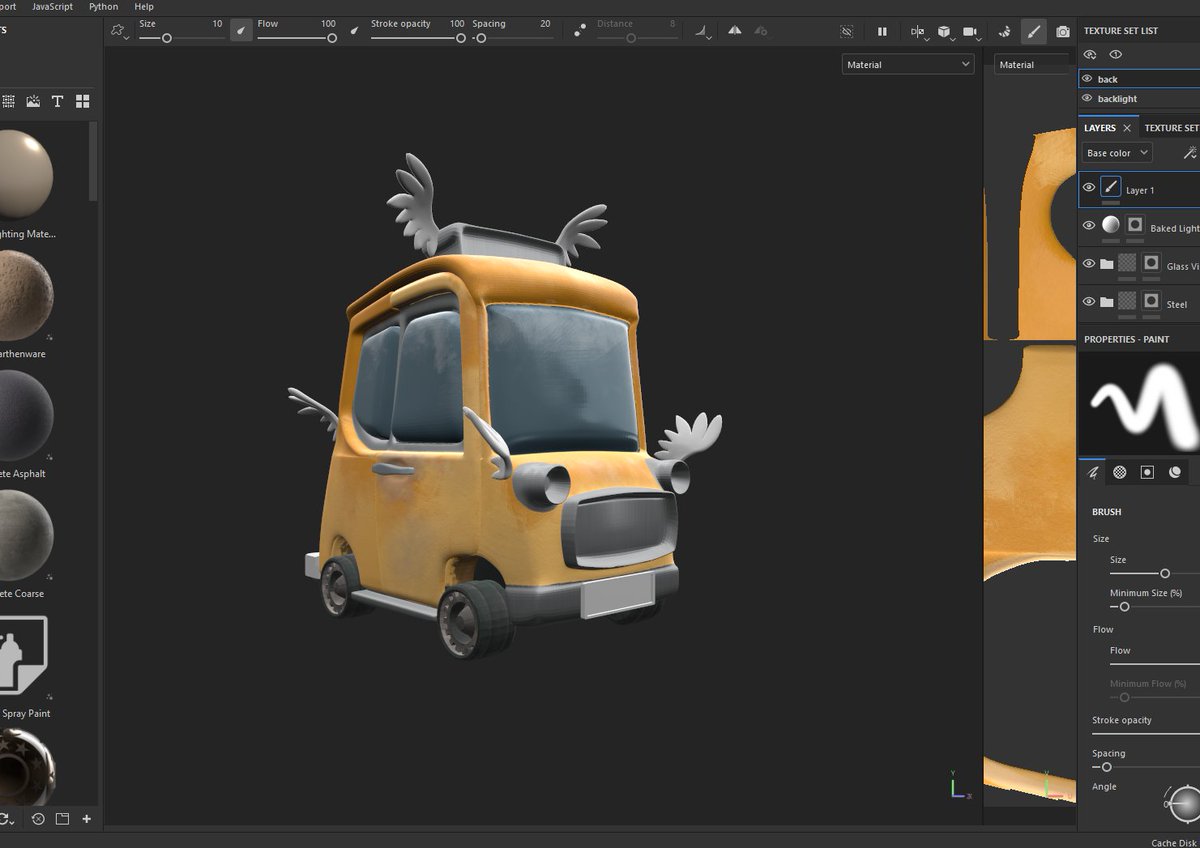Open the text filter icon in assets
Screen dimensions: 1200x848
coord(57,101)
